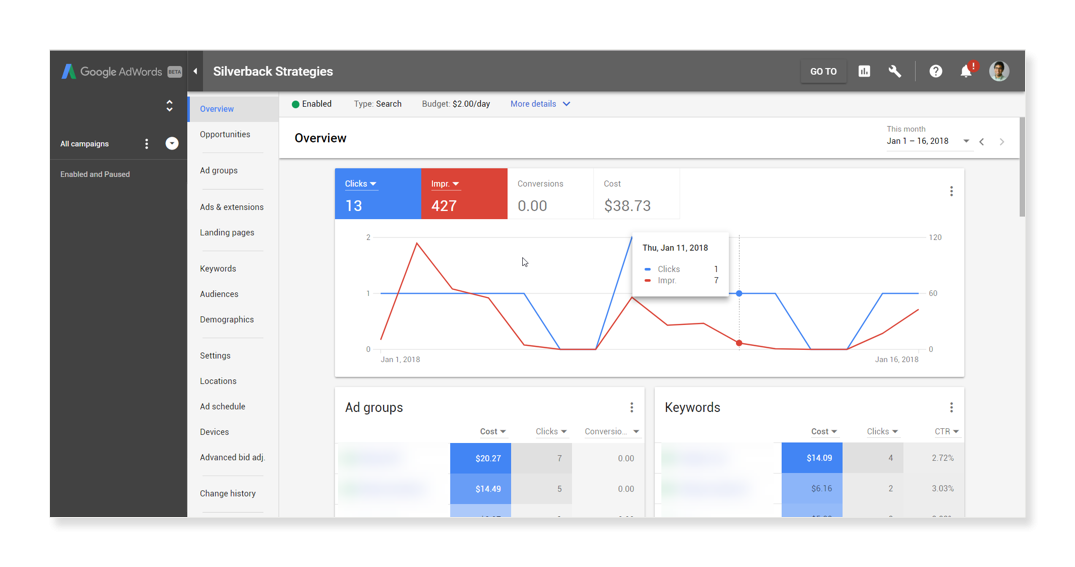Viewport: 1075px width, 567px height.
Task: Open the Overview page tab
Action: 234,109
